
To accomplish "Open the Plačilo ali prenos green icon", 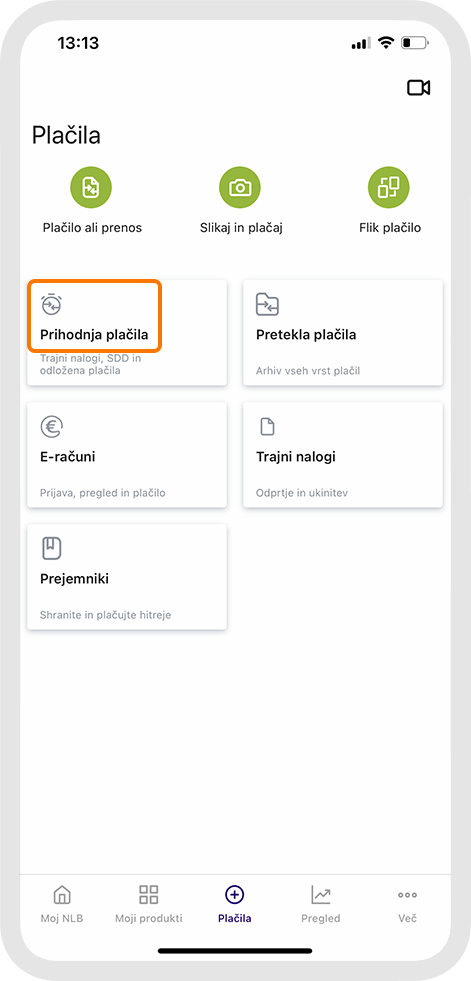I will (x=91, y=187).
